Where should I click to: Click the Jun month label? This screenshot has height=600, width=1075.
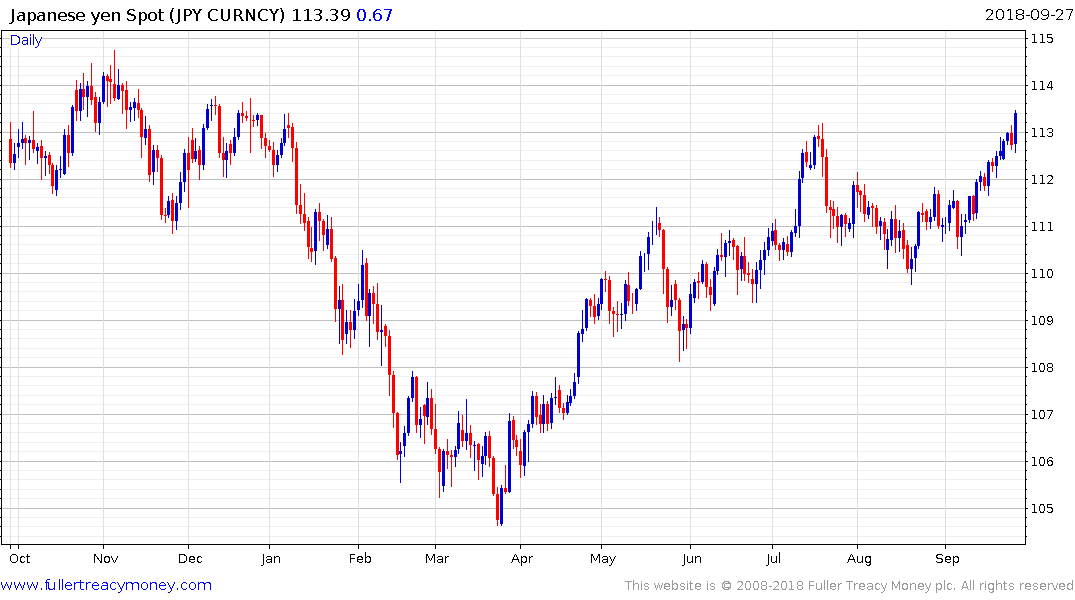[x=692, y=559]
